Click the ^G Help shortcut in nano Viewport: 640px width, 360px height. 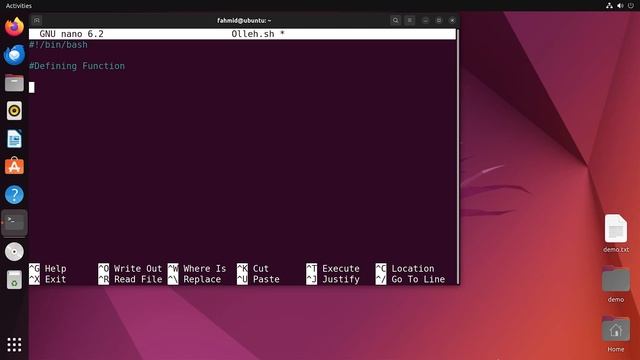click(47, 269)
